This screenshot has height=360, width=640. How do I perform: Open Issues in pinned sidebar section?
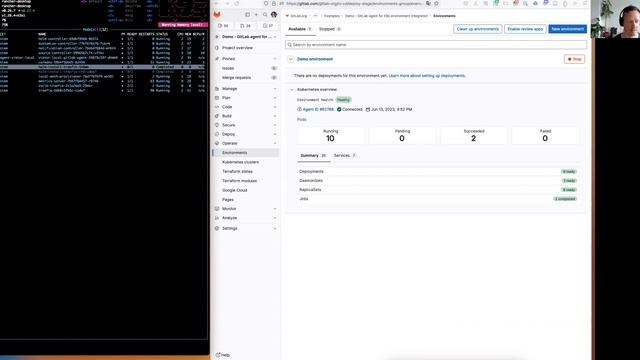pyautogui.click(x=228, y=68)
